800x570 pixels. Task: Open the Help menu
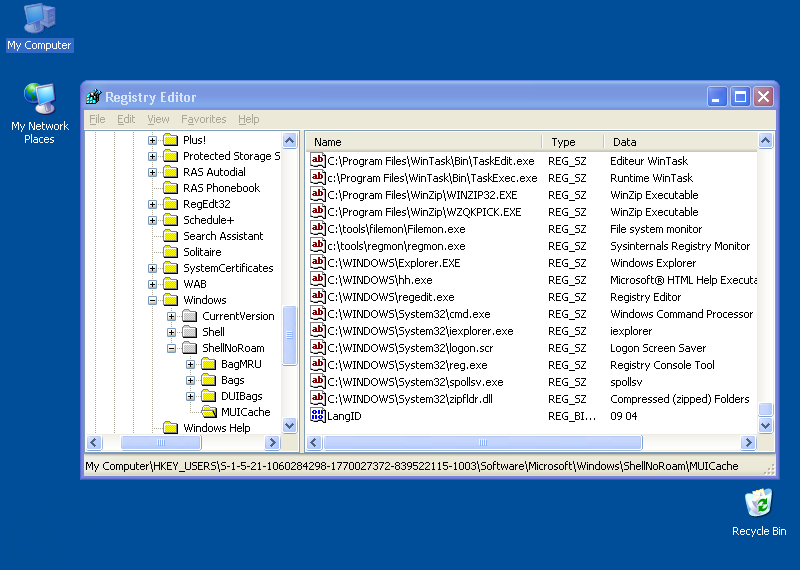pos(248,119)
